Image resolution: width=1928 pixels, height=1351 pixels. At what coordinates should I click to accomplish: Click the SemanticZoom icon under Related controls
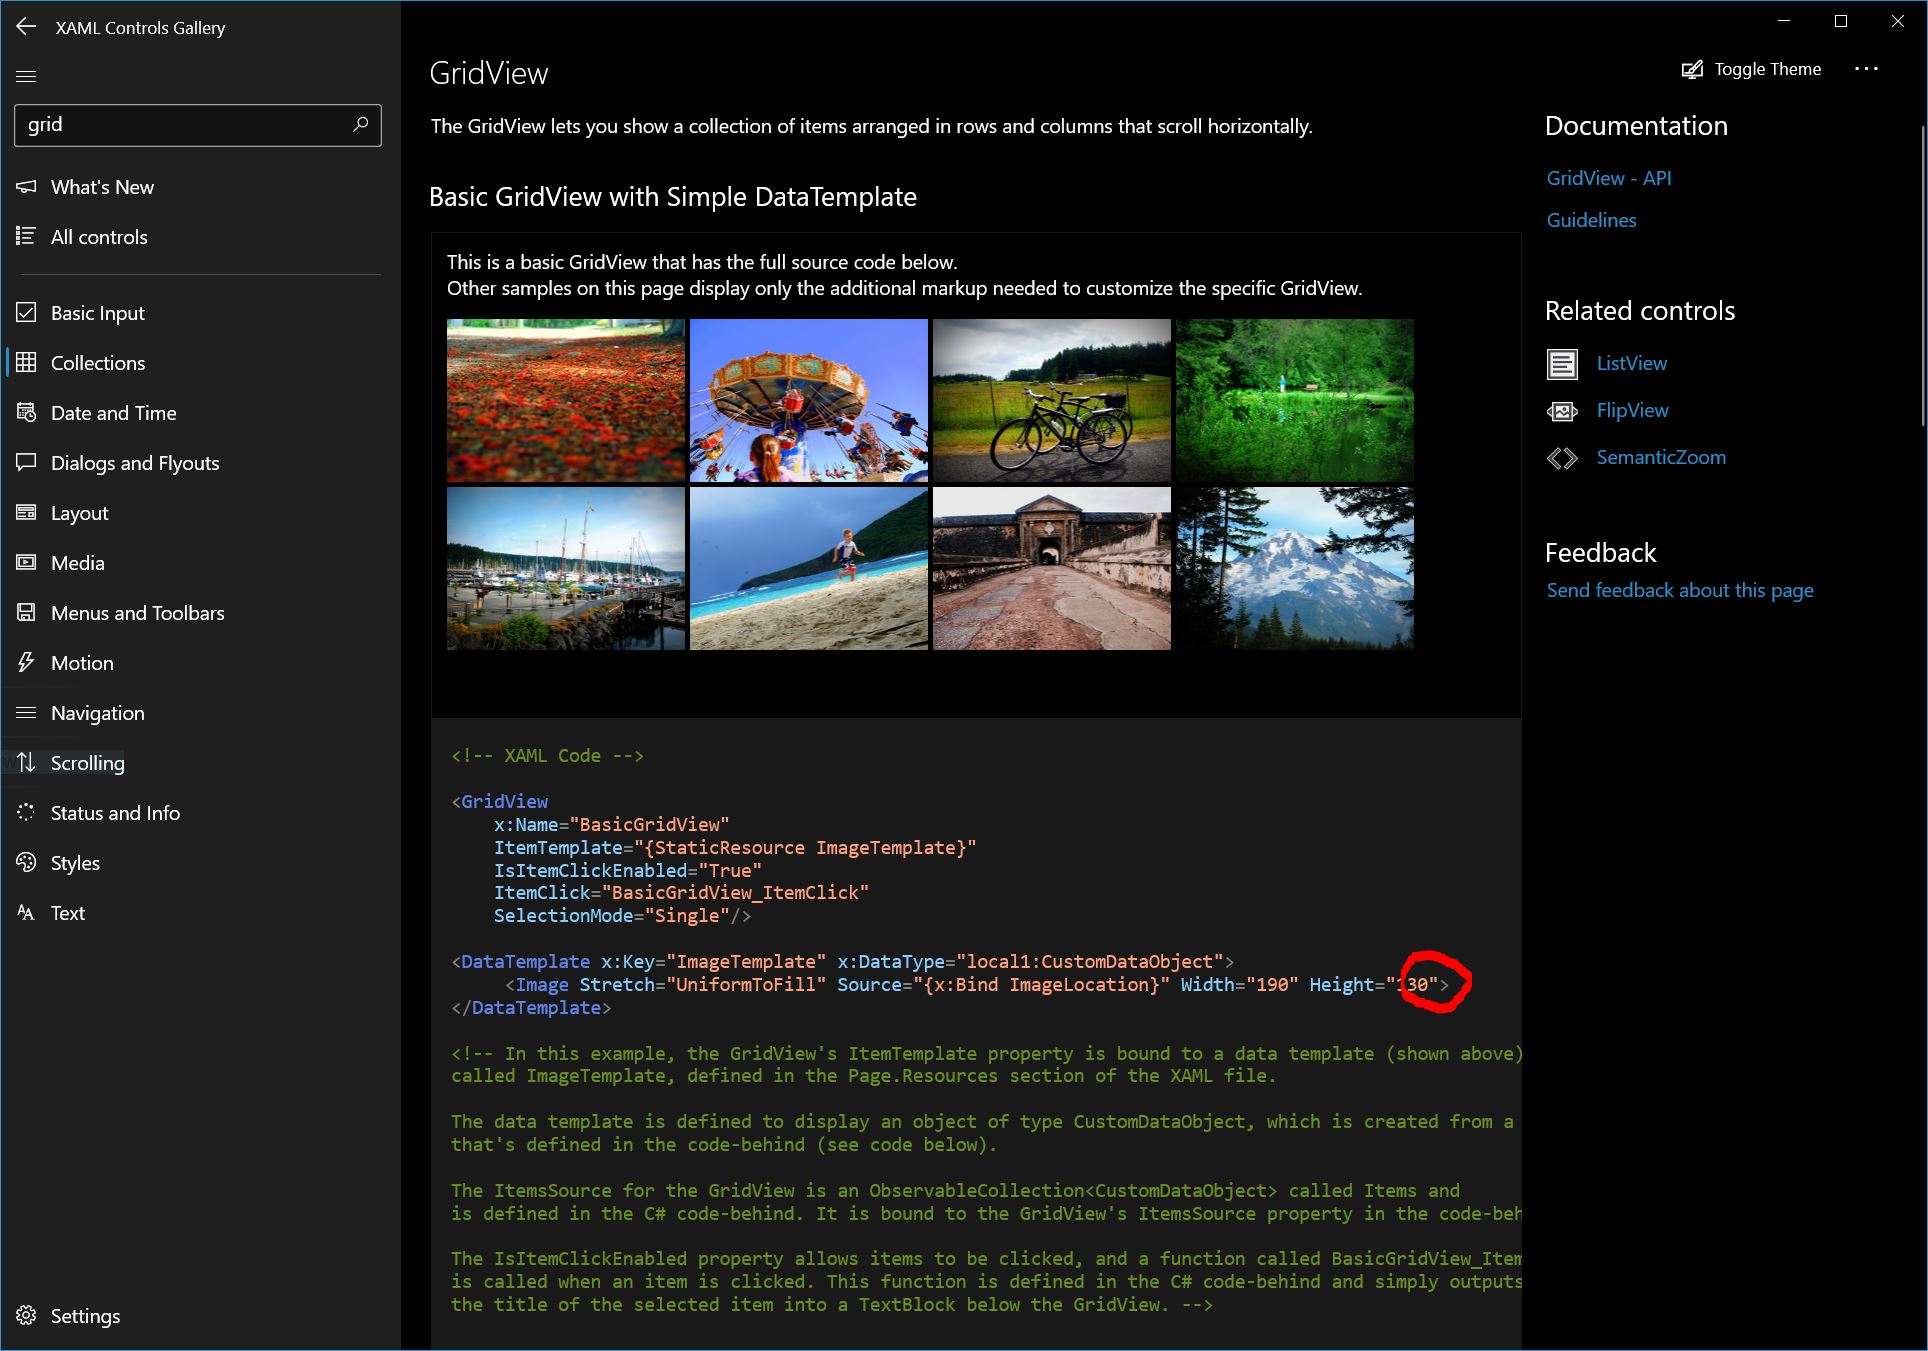[1561, 457]
